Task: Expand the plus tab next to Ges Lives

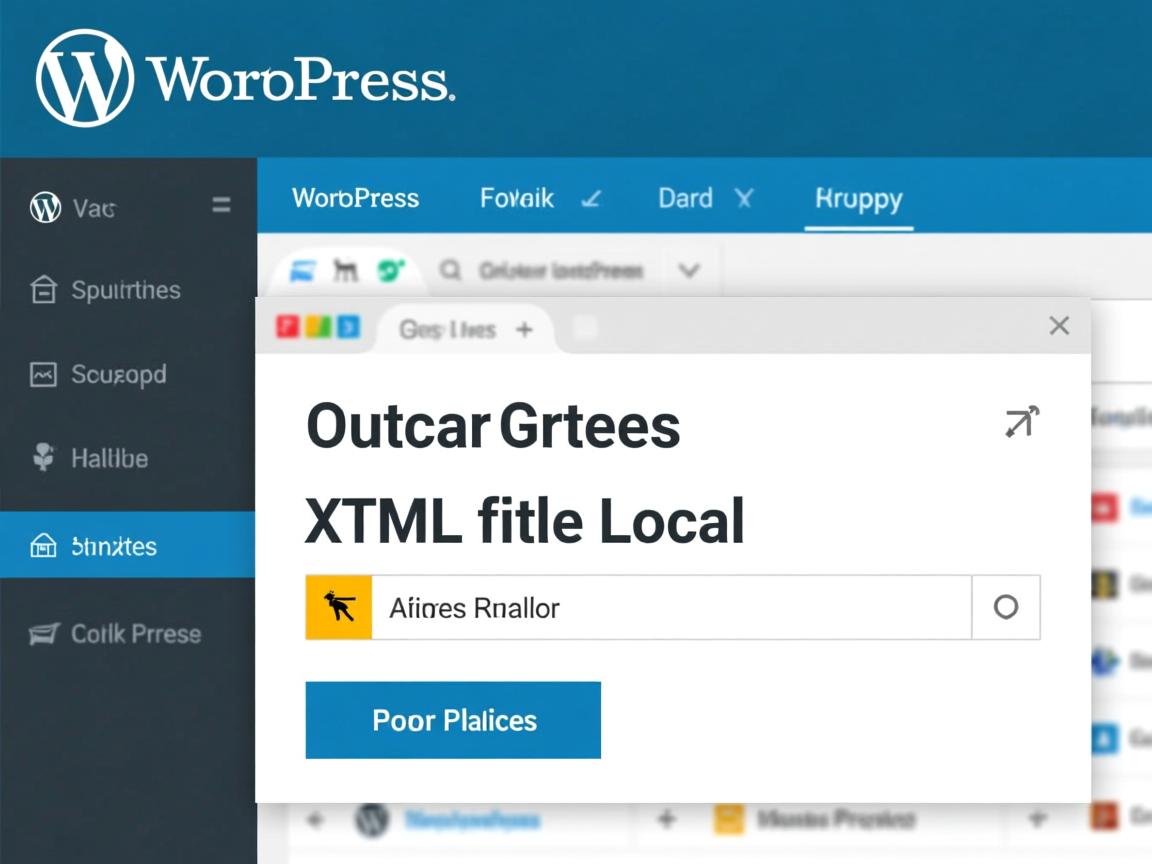Action: point(524,329)
